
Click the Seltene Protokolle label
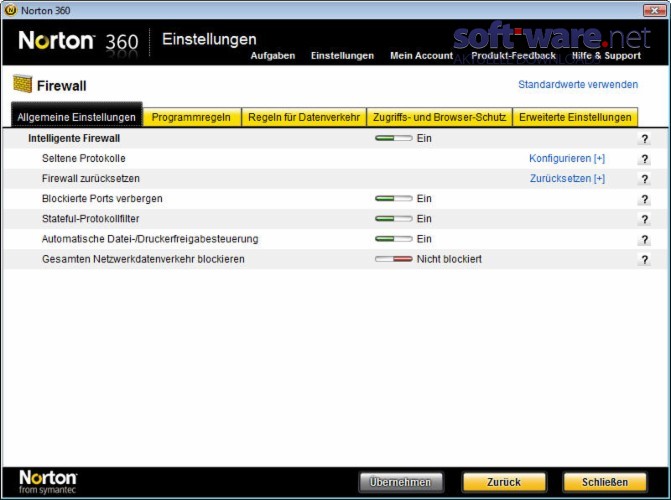click(84, 158)
